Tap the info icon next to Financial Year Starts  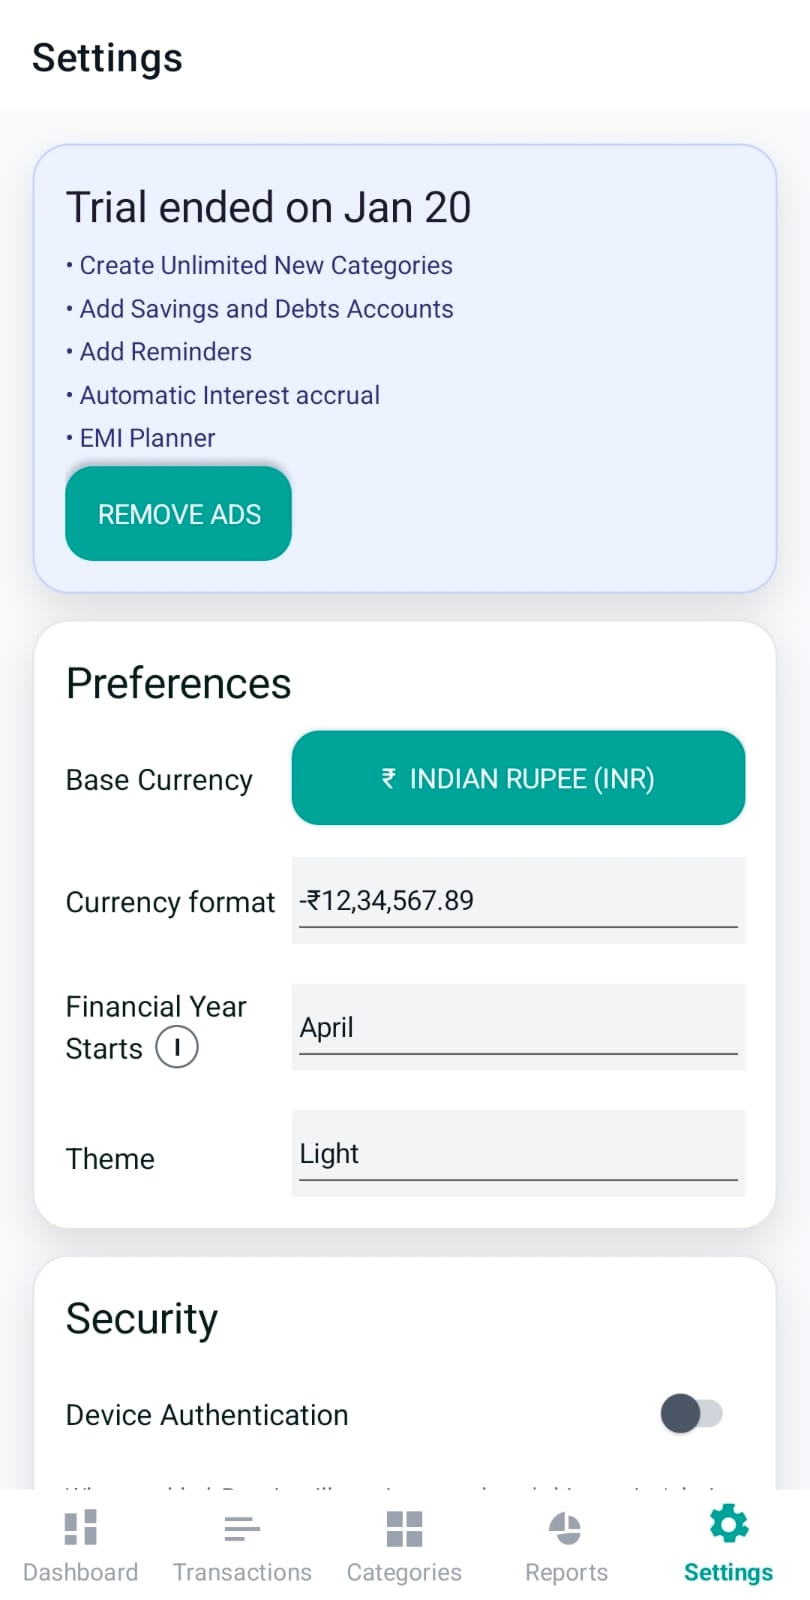(x=176, y=1047)
